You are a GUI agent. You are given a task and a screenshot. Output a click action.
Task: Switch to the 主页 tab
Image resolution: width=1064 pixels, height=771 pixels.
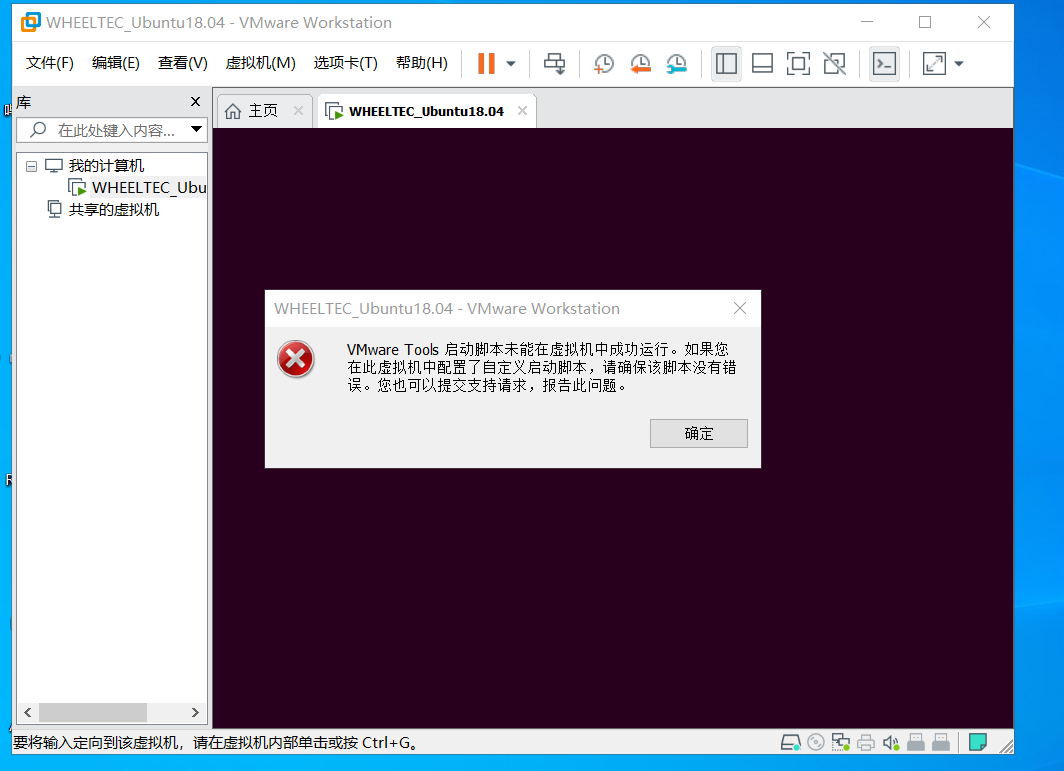pos(263,111)
